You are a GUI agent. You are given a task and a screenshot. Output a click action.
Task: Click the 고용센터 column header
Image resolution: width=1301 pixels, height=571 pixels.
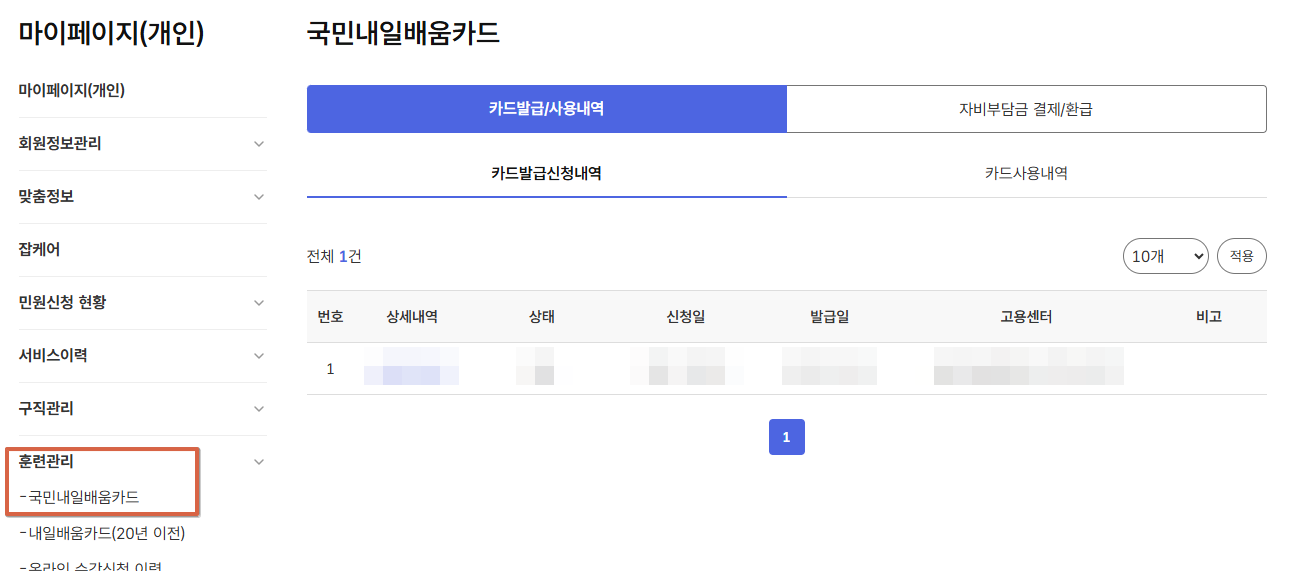1026,317
